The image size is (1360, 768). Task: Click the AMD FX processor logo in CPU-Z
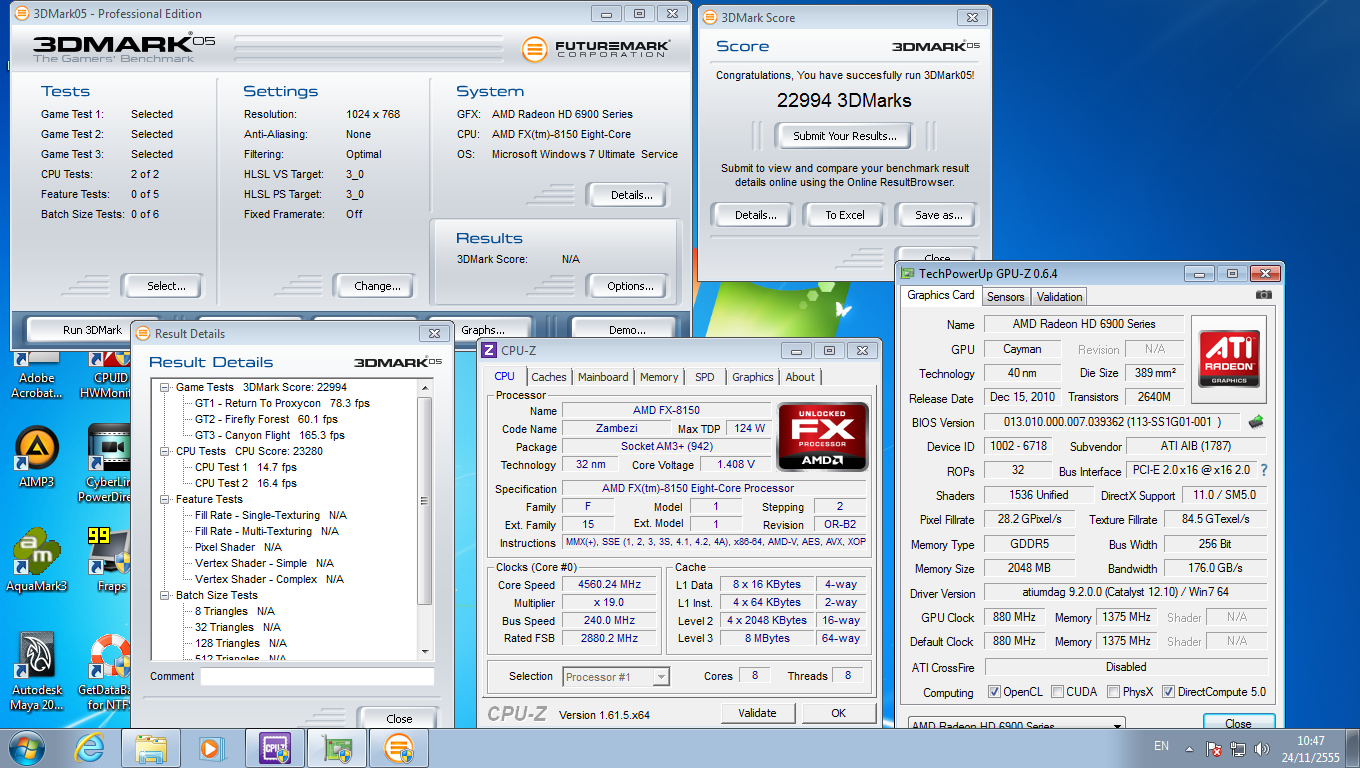(x=823, y=436)
